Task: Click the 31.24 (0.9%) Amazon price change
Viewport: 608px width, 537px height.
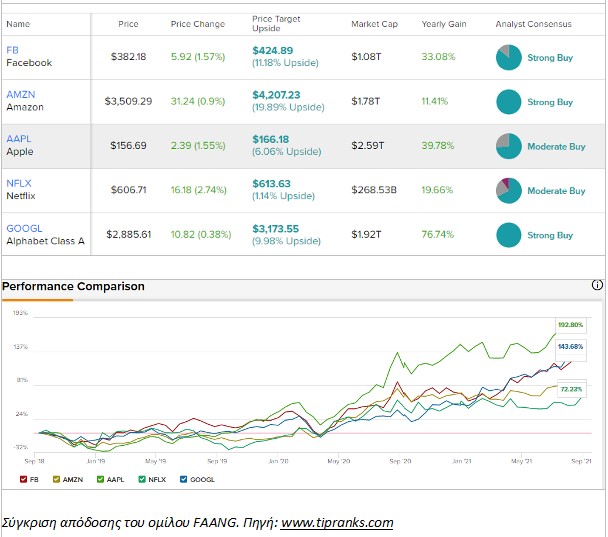Action: pos(198,101)
